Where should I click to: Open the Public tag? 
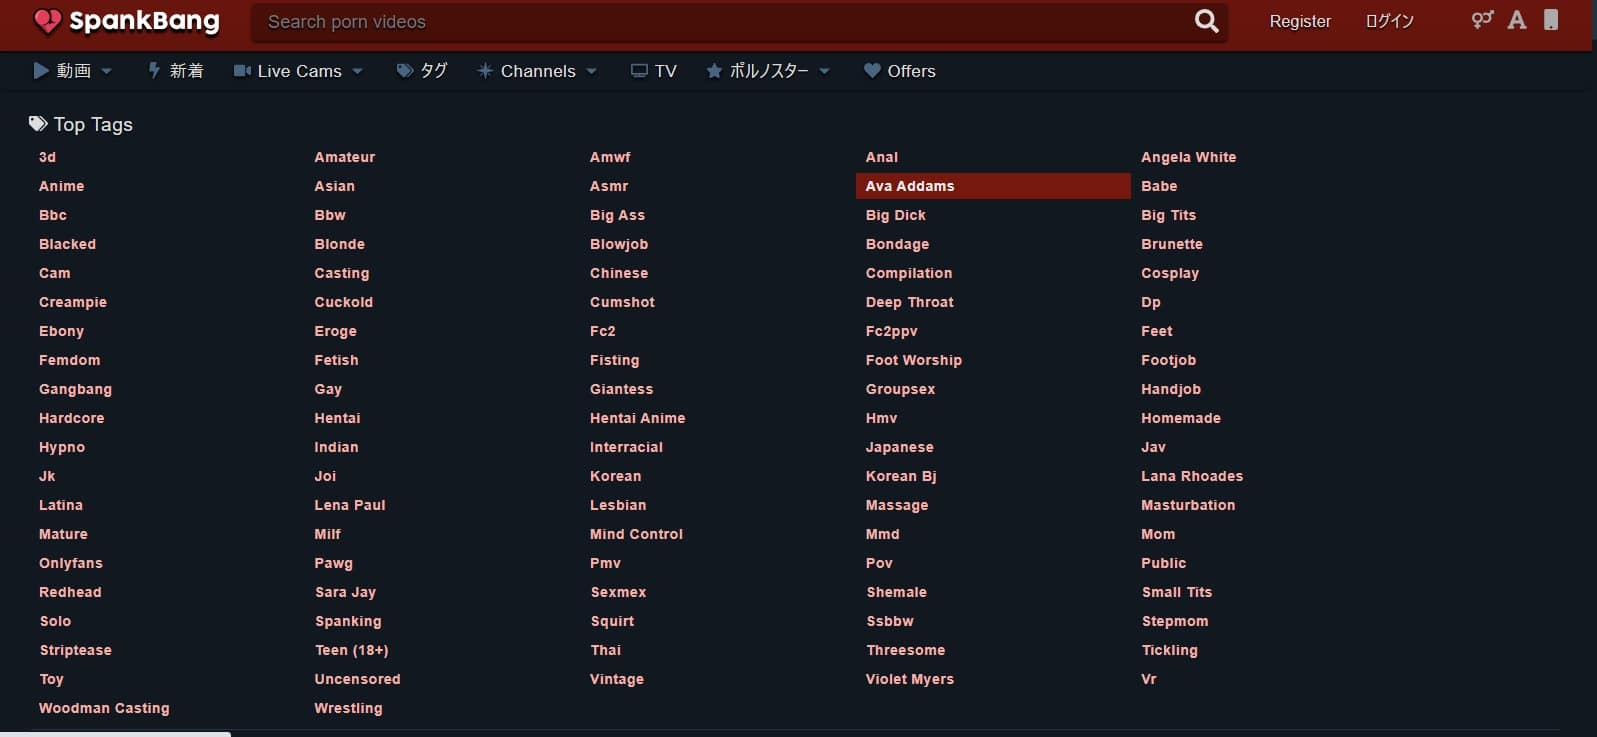pos(1164,563)
